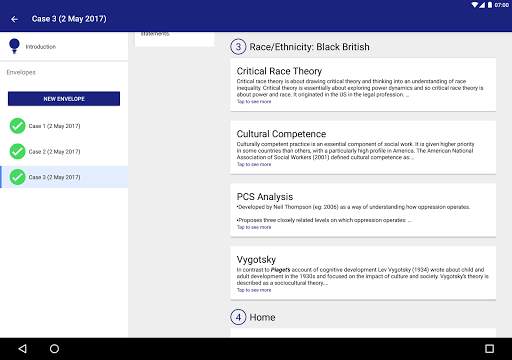This screenshot has height=360, width=512.
Task: Tap the Android back navigation button
Action: 23,349
